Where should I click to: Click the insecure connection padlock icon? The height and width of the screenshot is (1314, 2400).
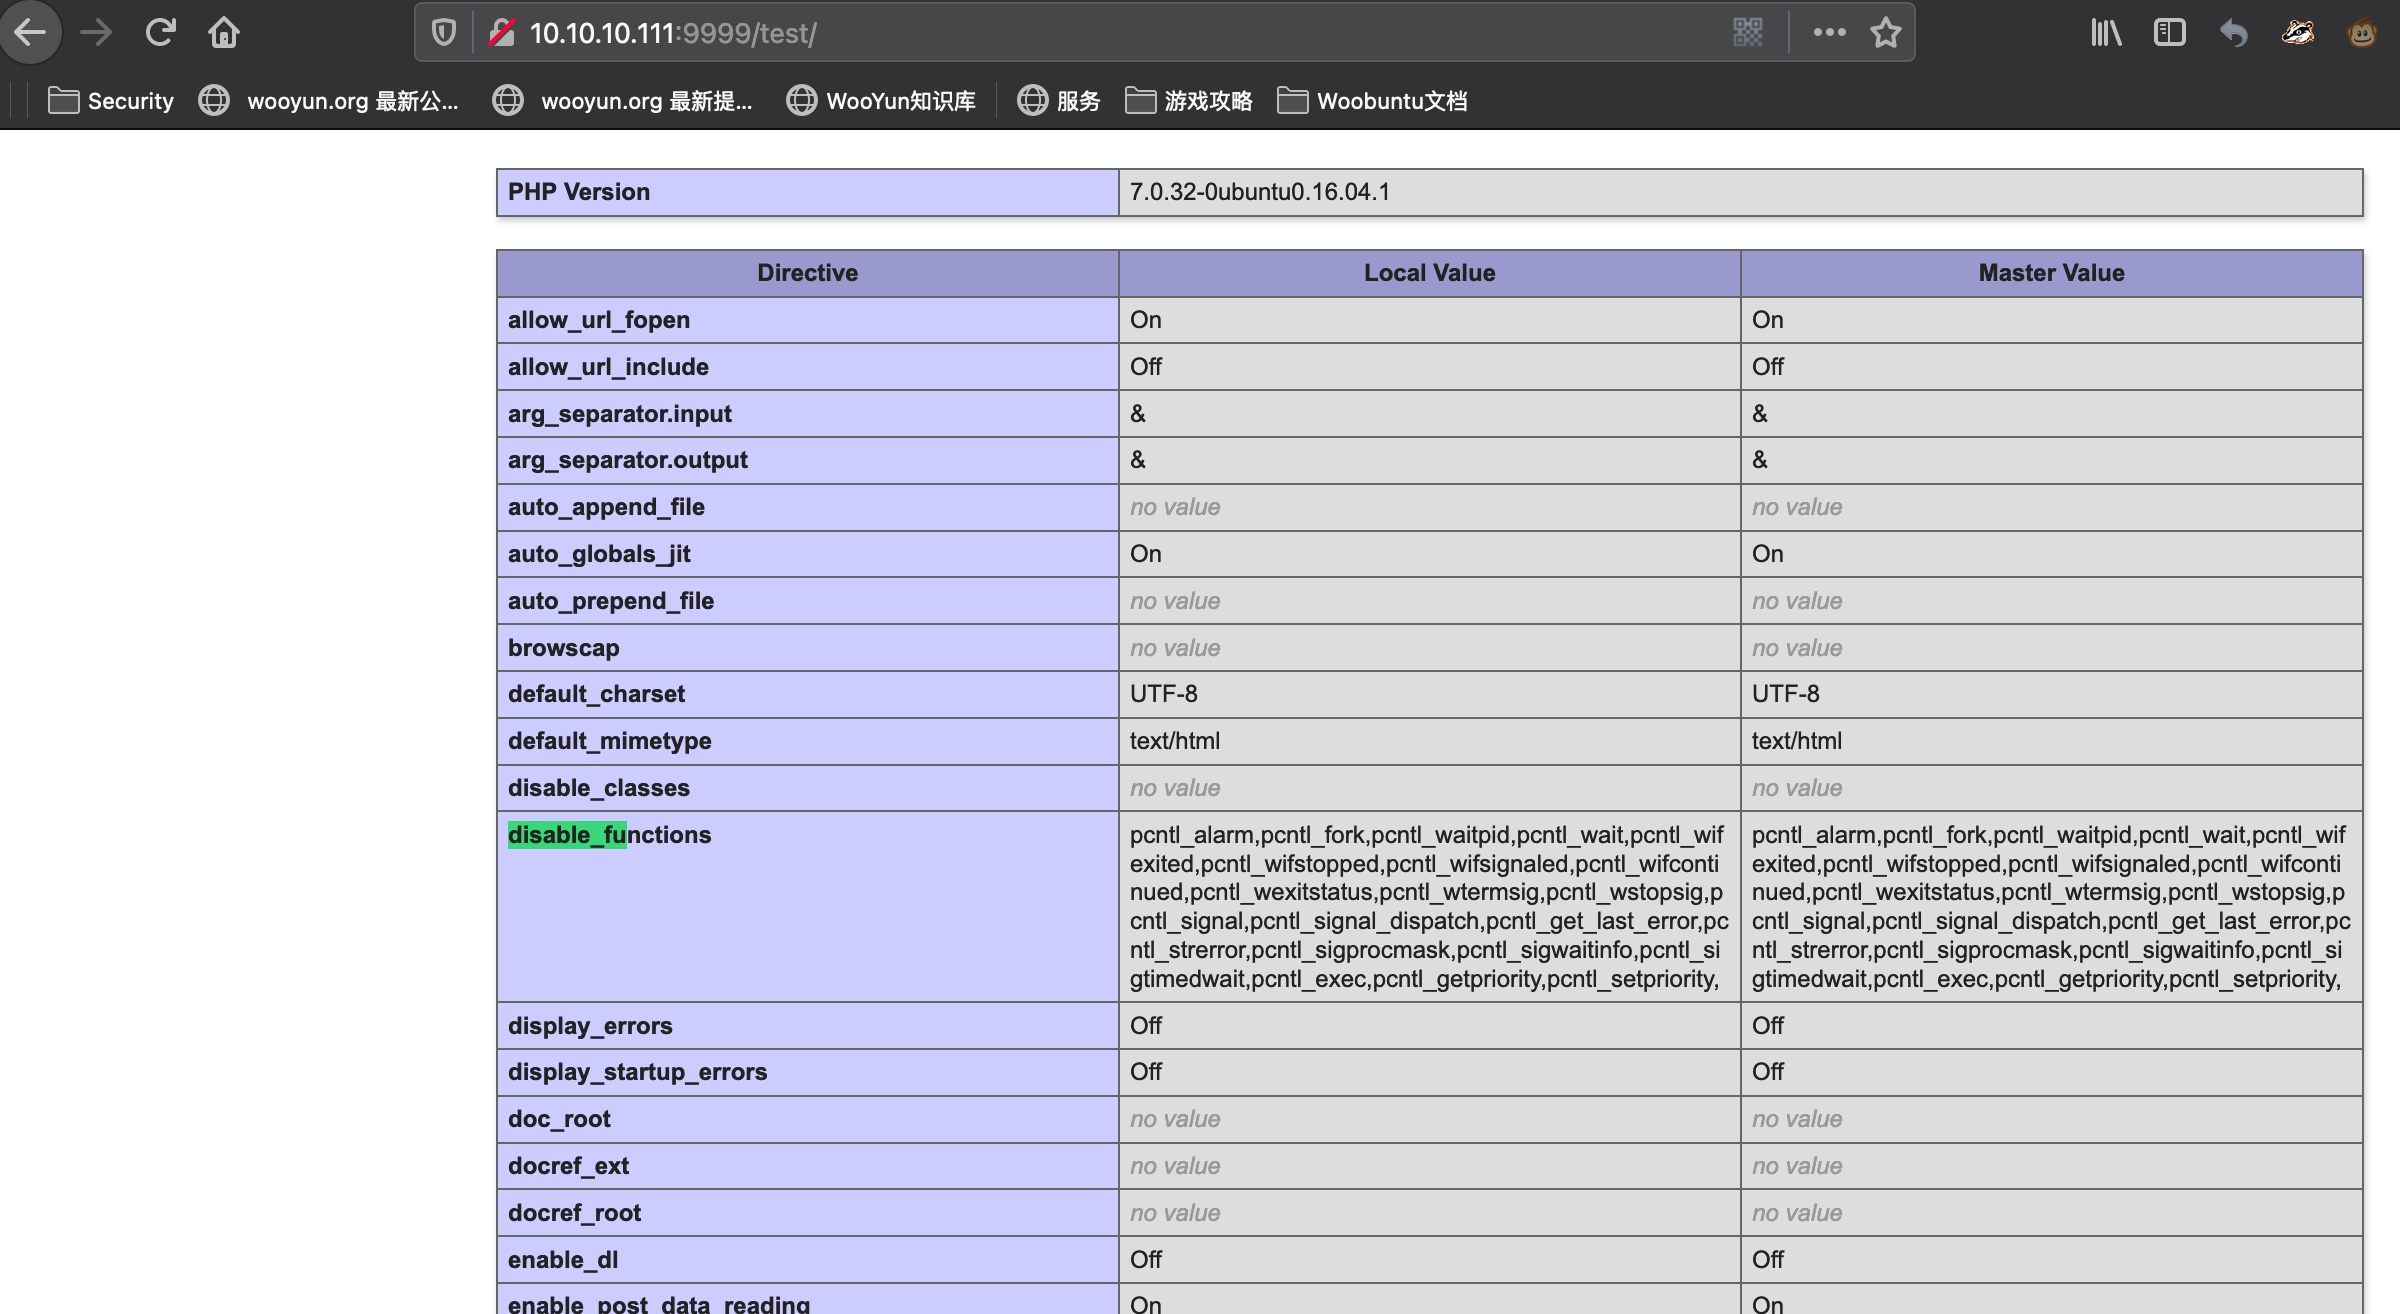coord(501,33)
